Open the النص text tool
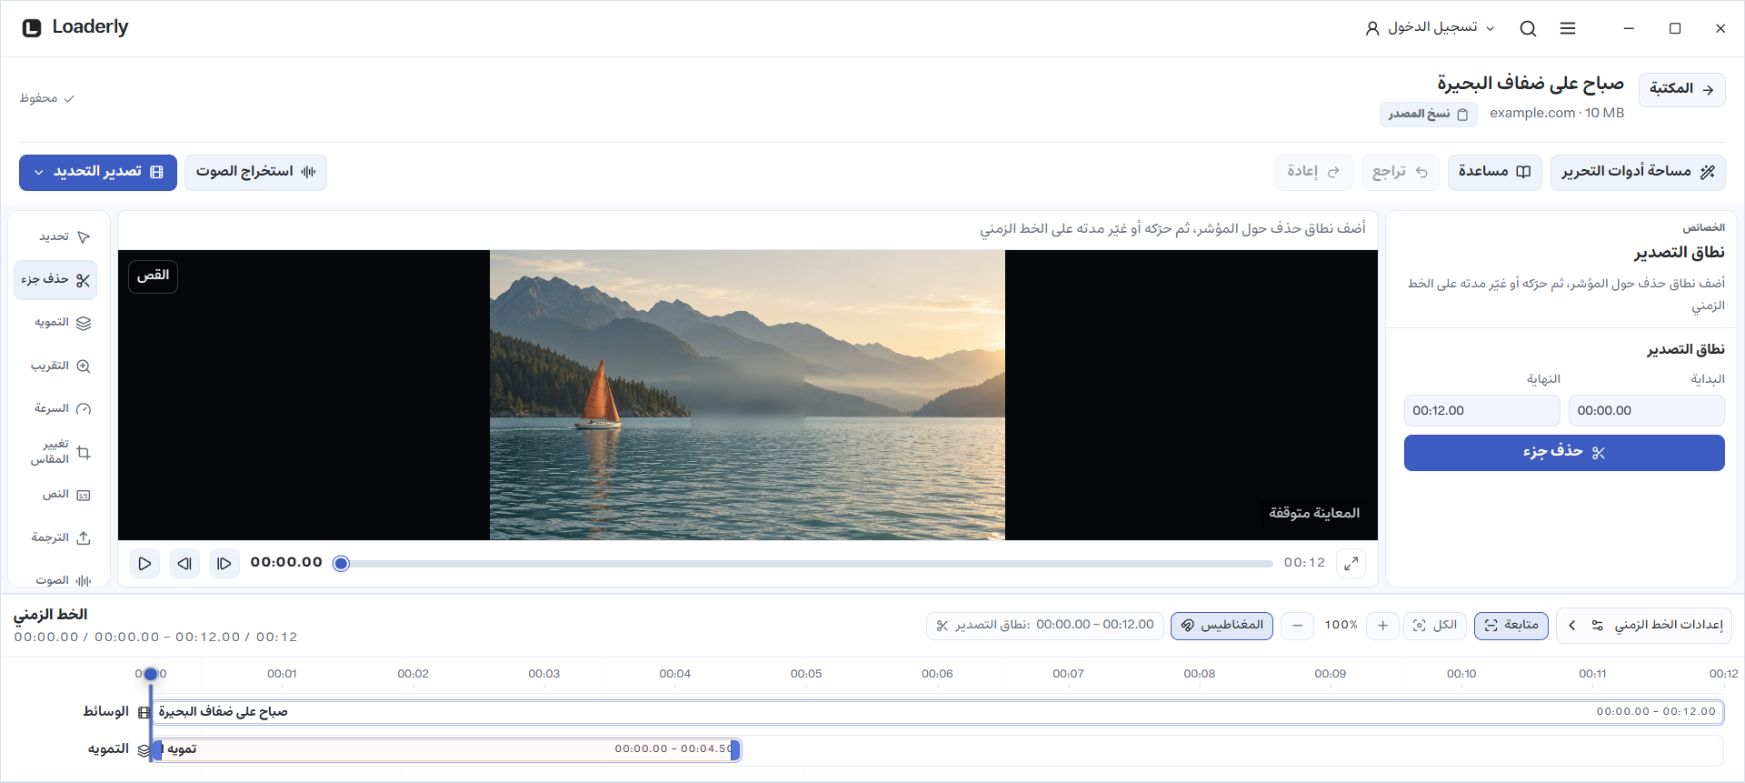 coord(56,495)
